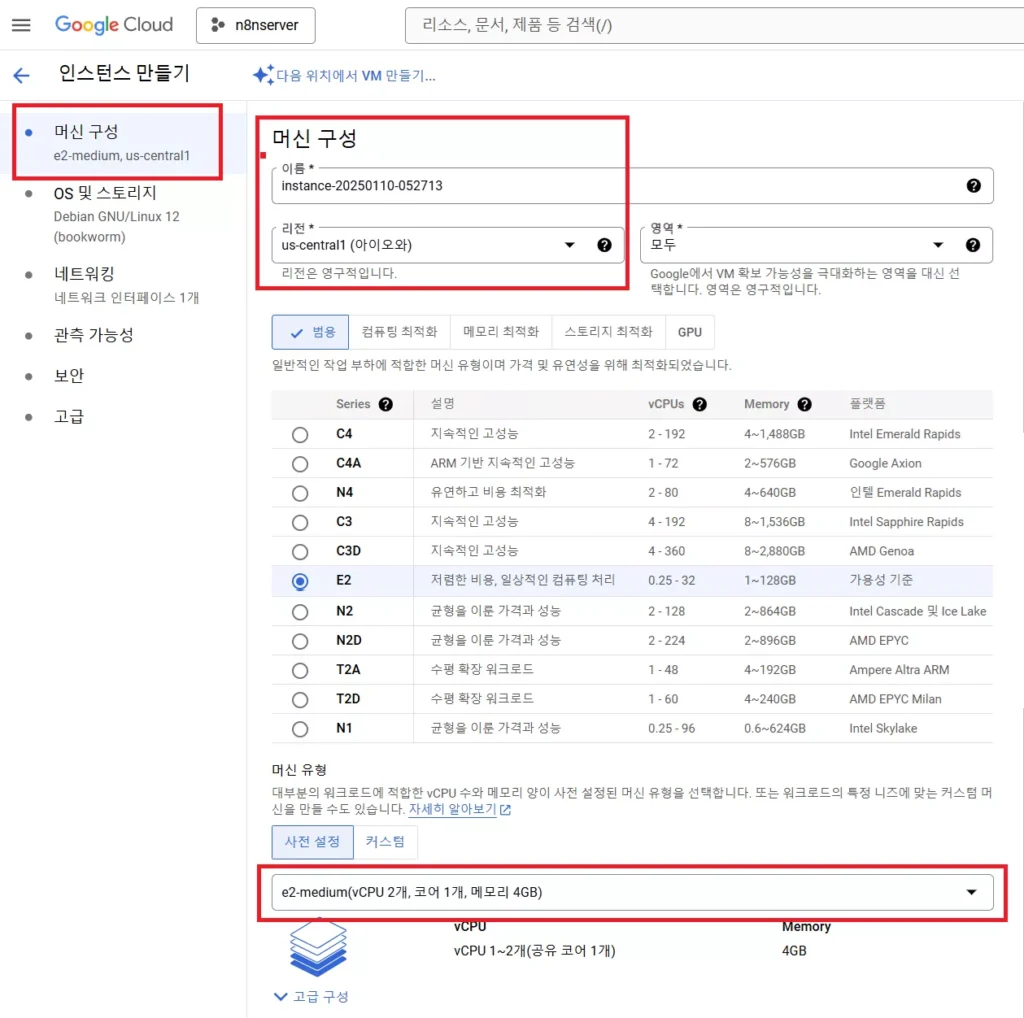Image resolution: width=1024 pixels, height=1018 pixels.
Task: Click the 인스턴스 만들기 page title
Action: (124, 73)
